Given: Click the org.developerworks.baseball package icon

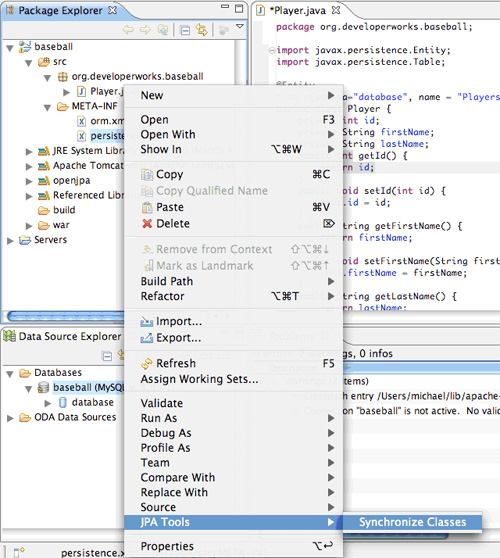Looking at the screenshot, I should pos(63,77).
